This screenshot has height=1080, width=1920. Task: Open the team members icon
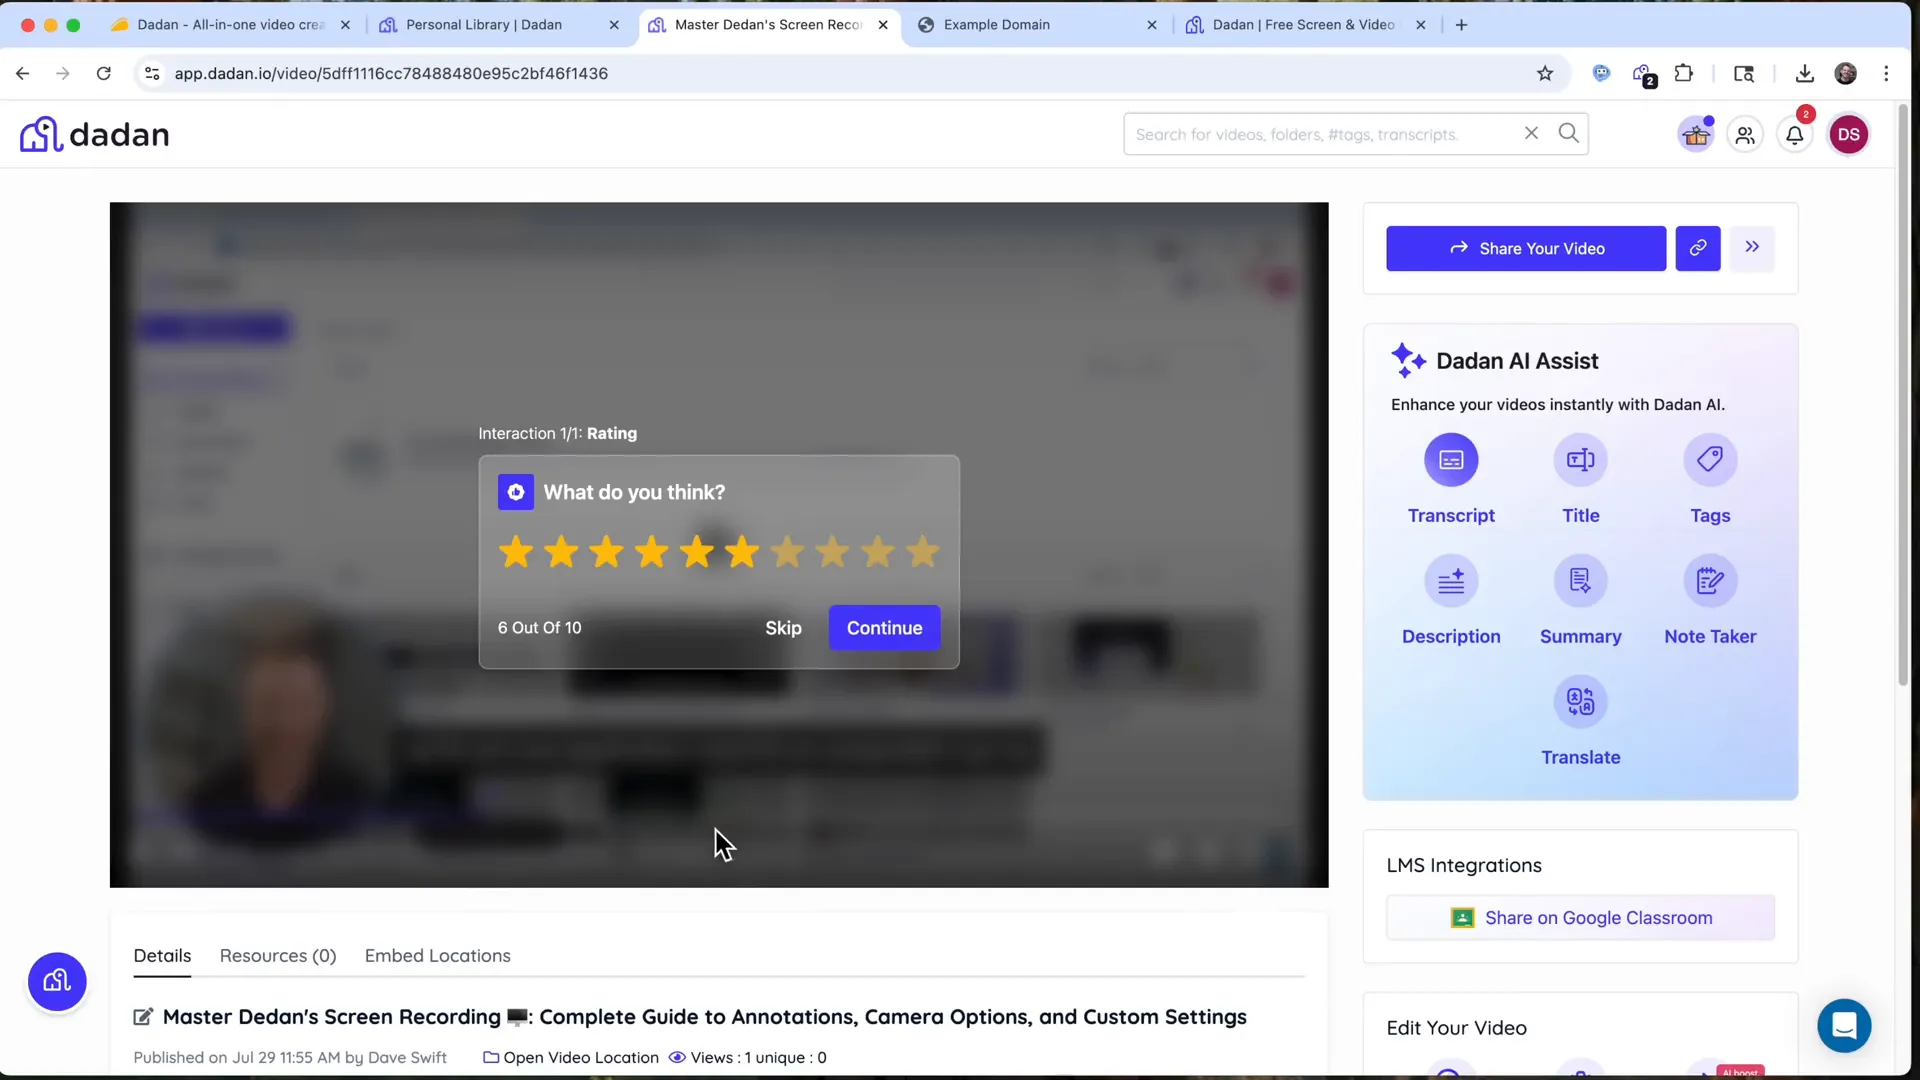coord(1745,135)
